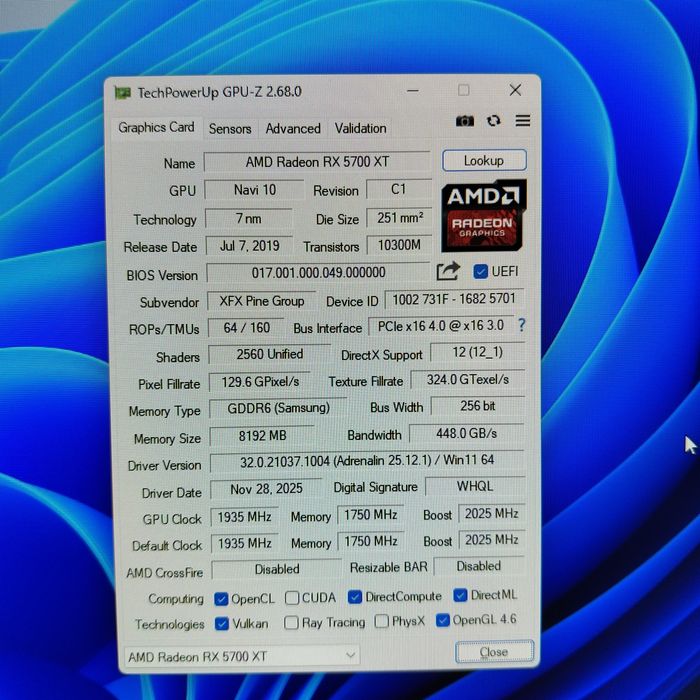Click the GPU Clock value '1935 MHz'
The image size is (700, 700).
coord(245,517)
